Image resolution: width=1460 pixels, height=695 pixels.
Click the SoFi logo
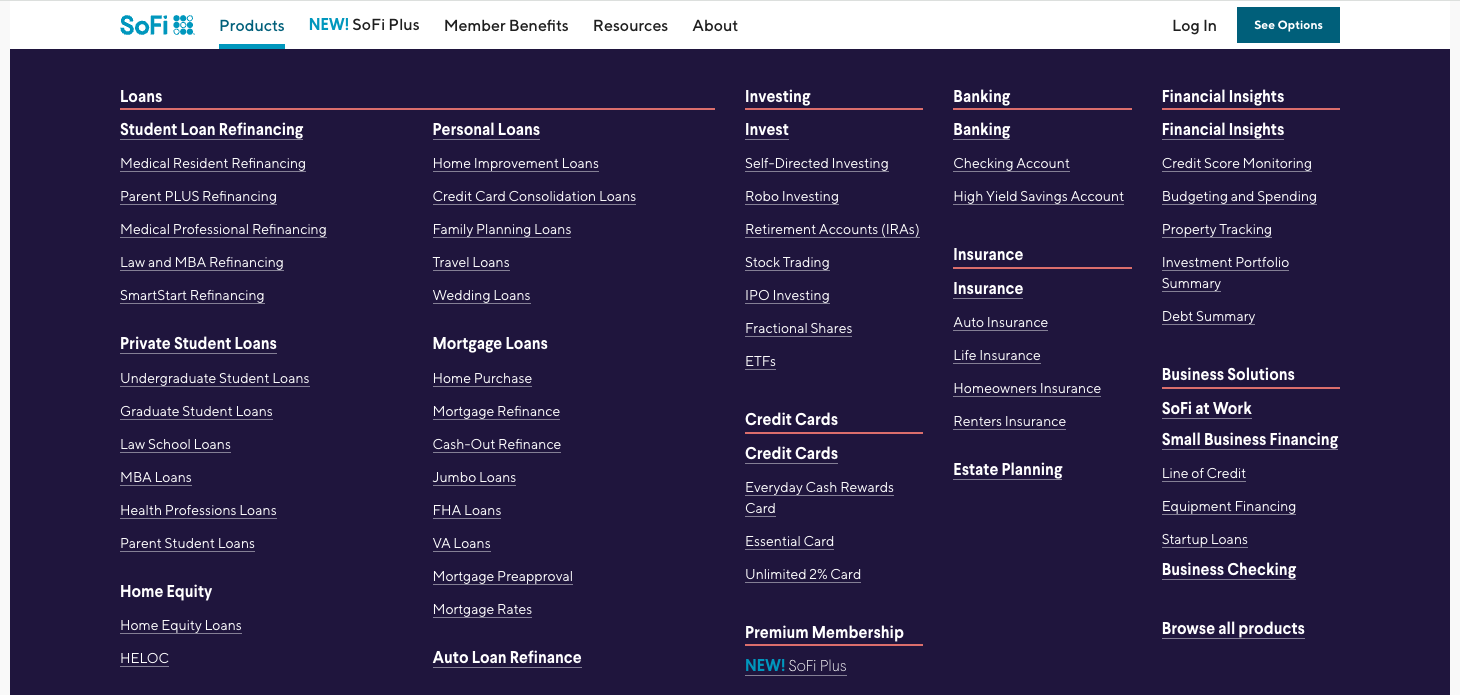tap(156, 24)
